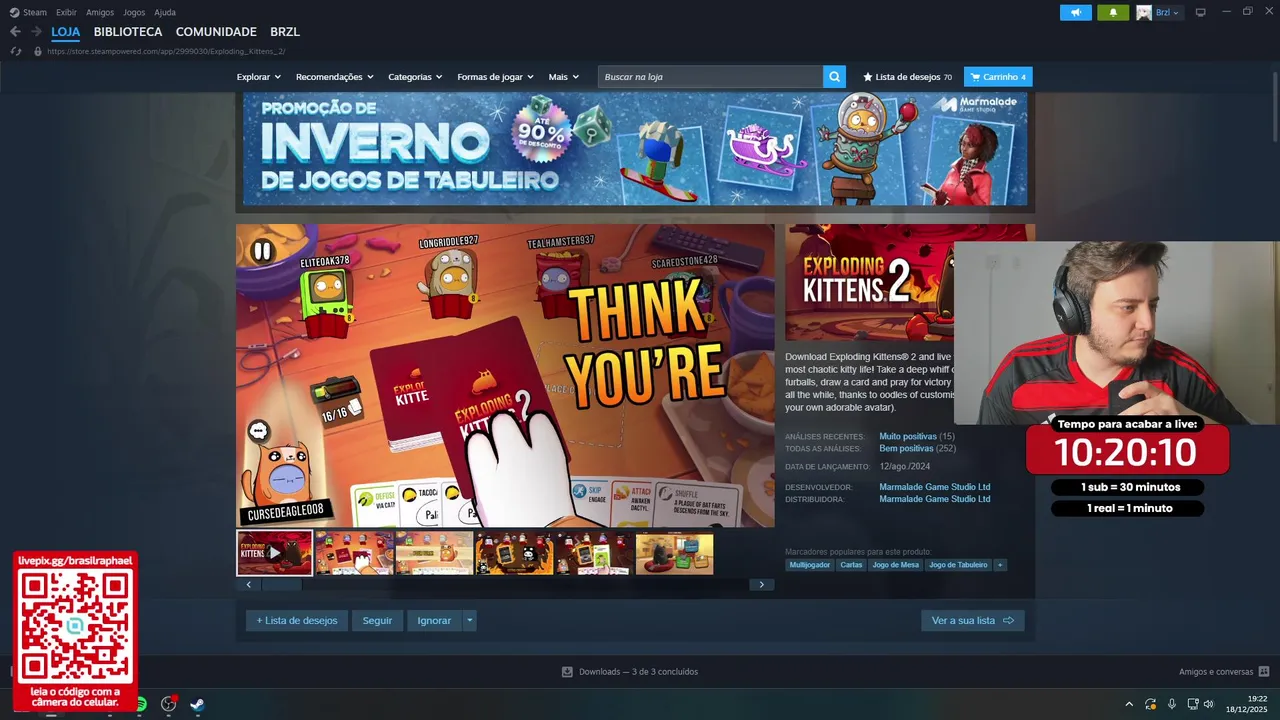This screenshot has width=1280, height=720.
Task: Select the first trailer video thumbnail
Action: point(275,553)
